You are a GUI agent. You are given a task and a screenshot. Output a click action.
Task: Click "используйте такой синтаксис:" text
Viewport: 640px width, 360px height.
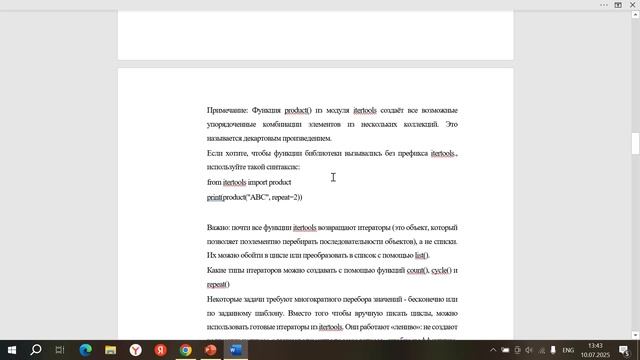point(253,167)
